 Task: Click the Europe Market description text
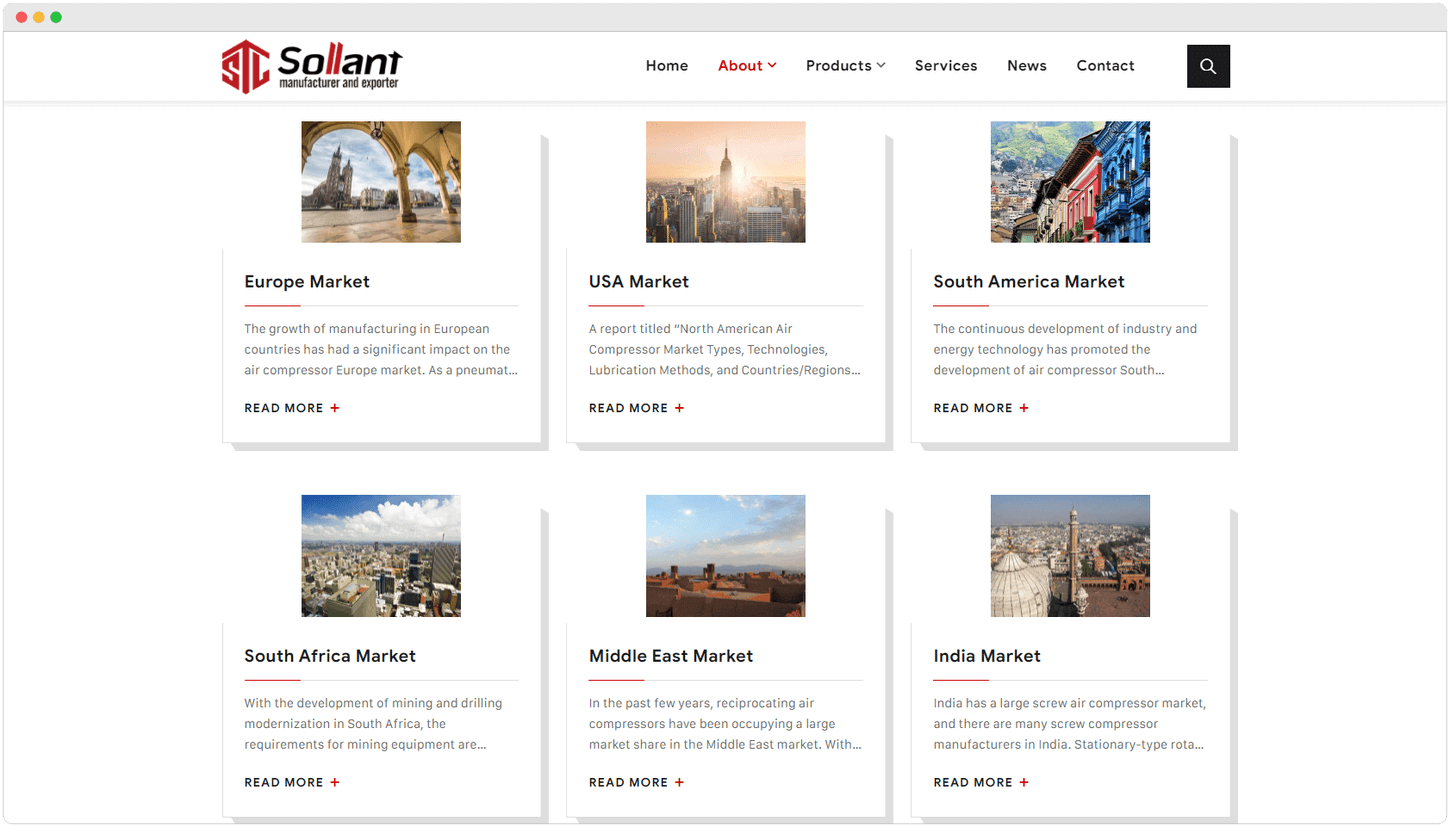(381, 349)
